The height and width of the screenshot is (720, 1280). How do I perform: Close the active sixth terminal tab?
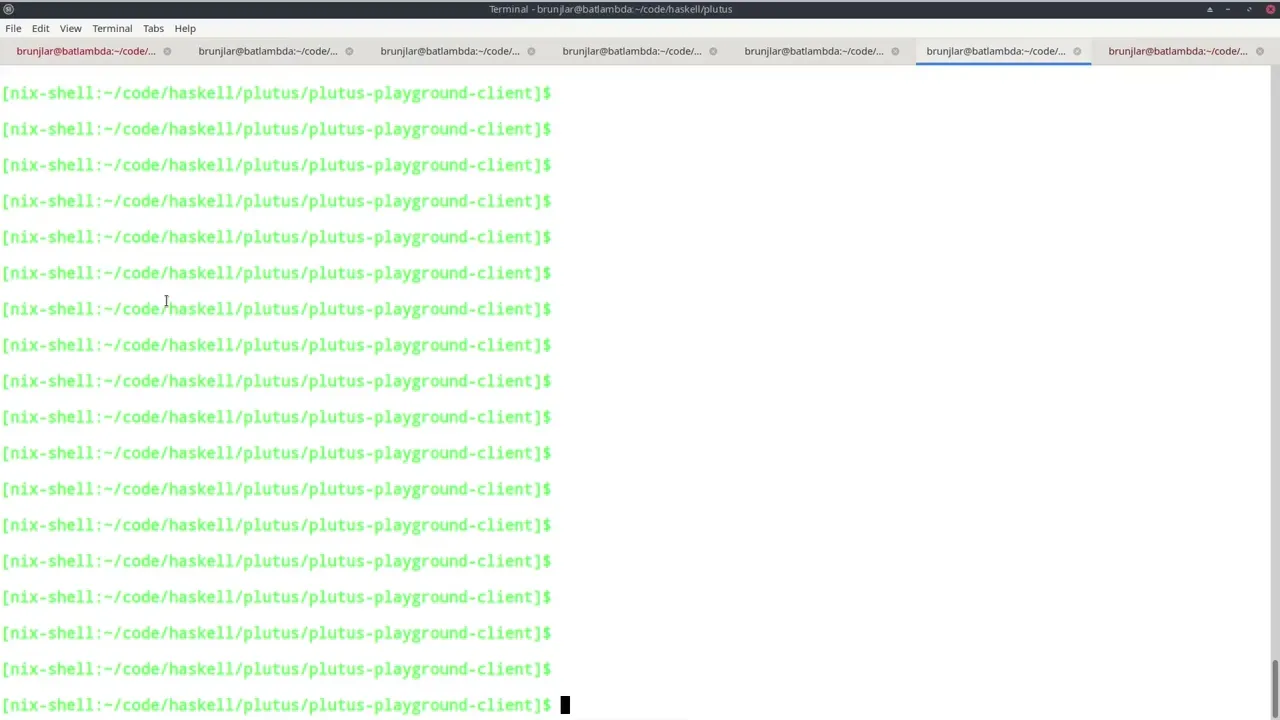coord(1077,51)
